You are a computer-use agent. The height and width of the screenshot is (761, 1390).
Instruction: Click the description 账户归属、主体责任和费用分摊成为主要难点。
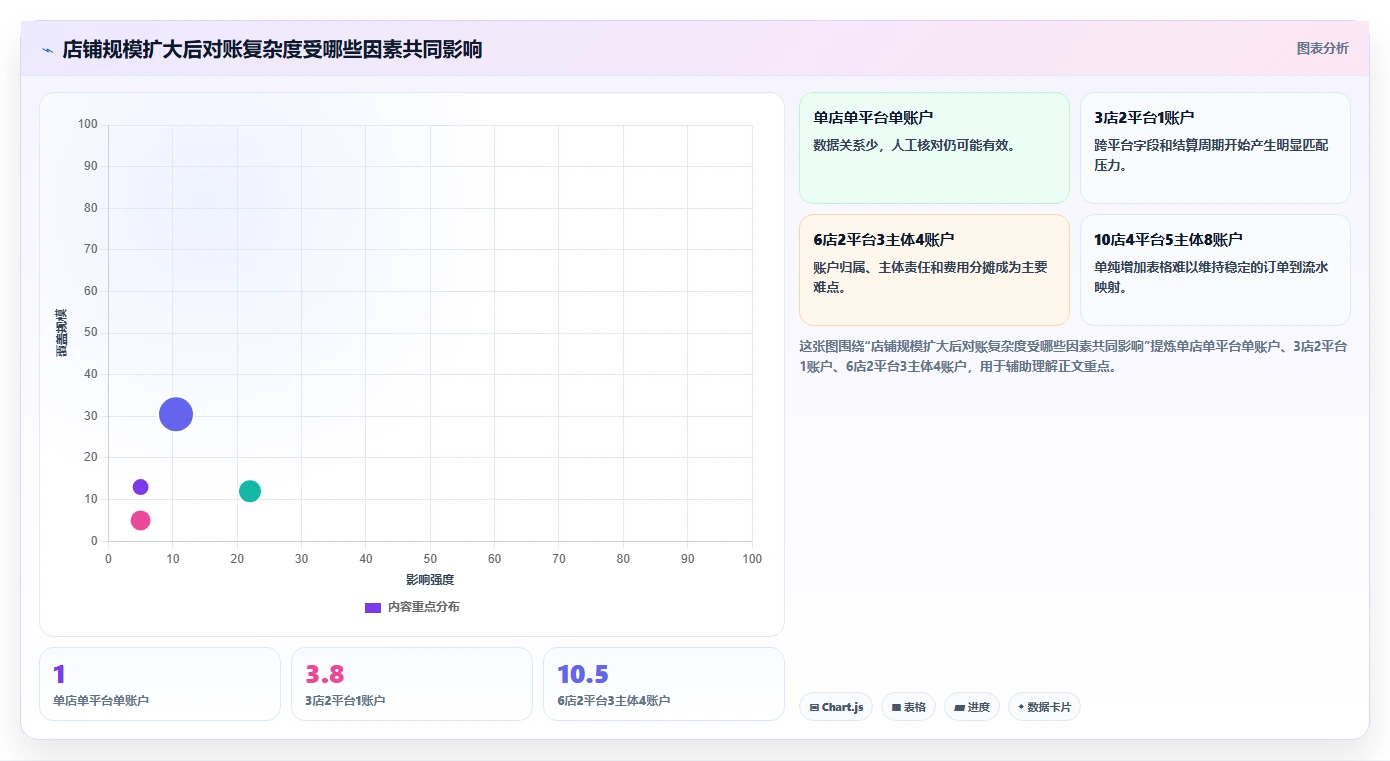pyautogui.click(x=931, y=277)
